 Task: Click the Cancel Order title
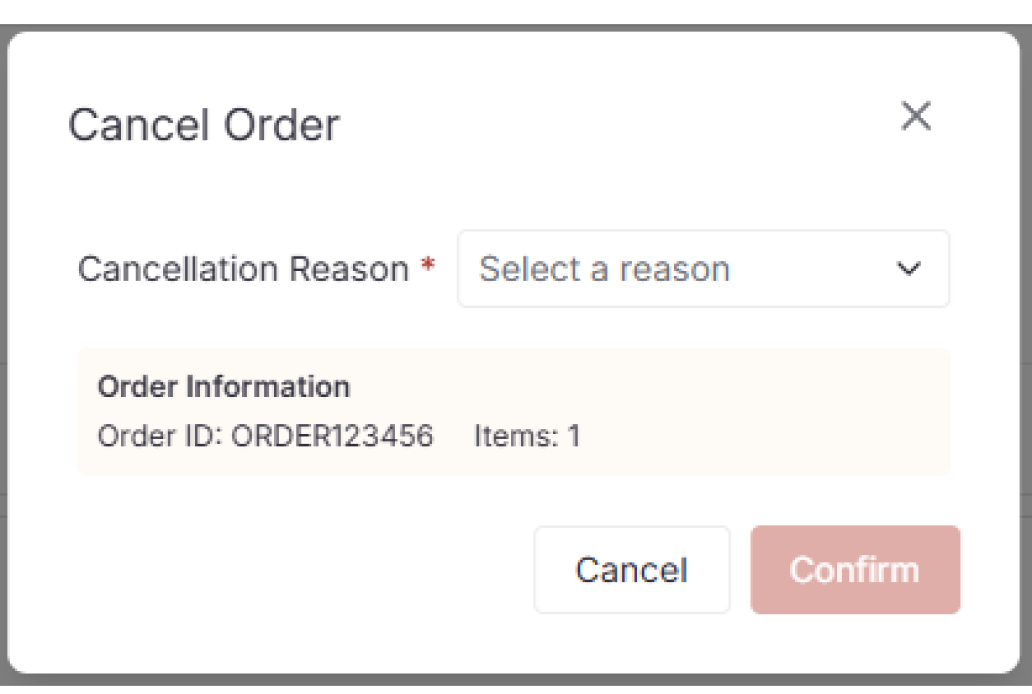203,124
